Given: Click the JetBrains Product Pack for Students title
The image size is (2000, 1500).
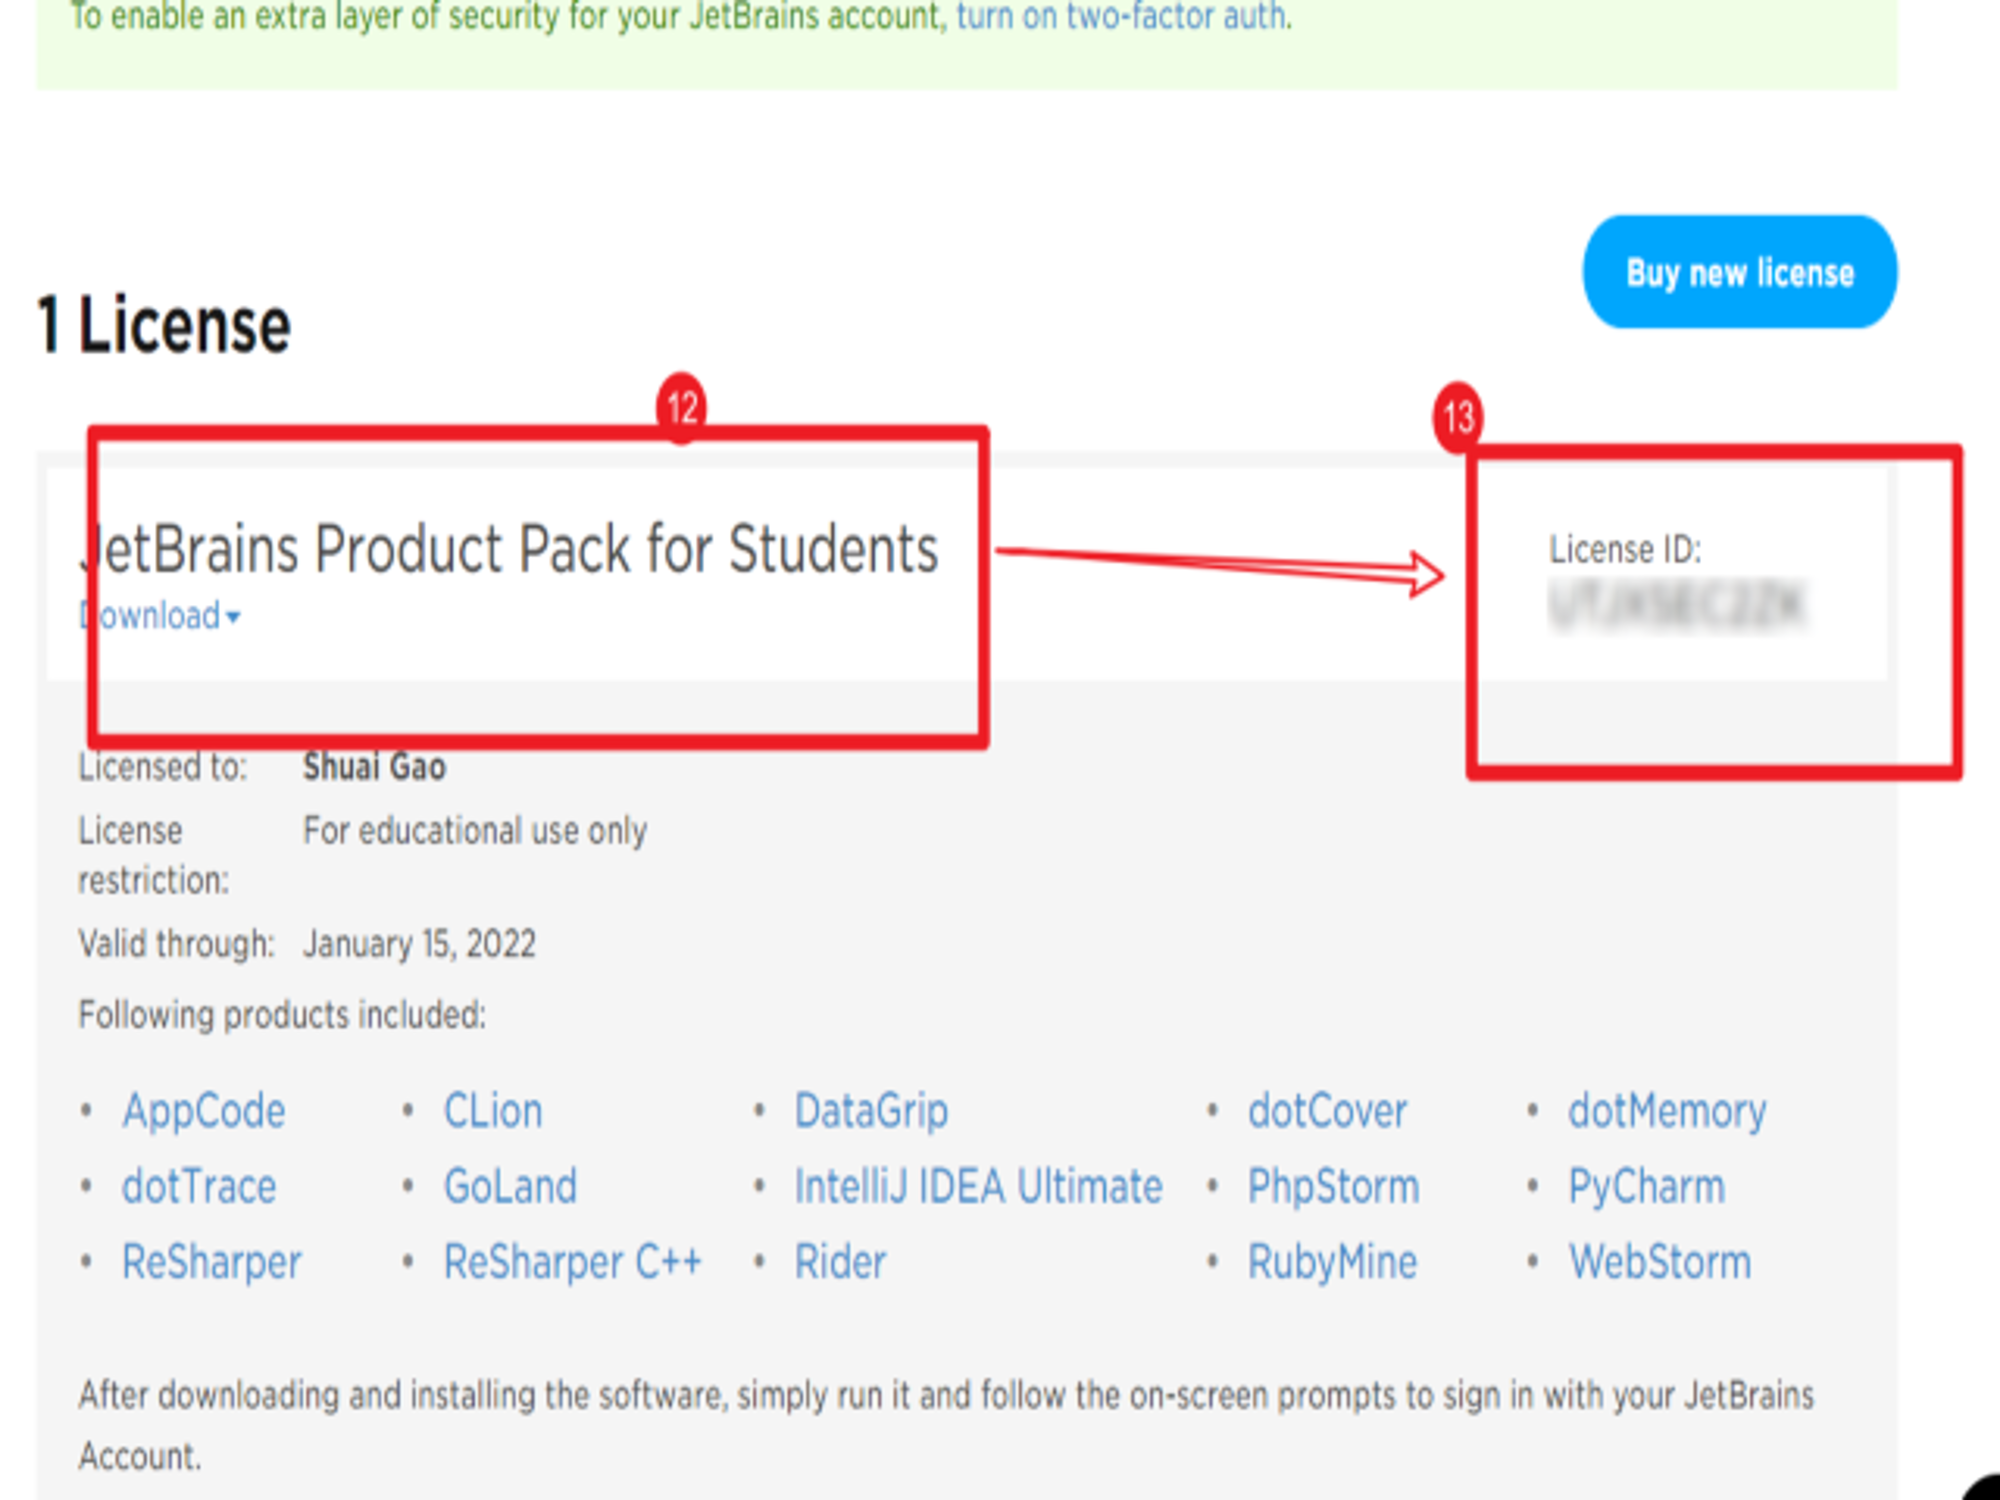Looking at the screenshot, I should click(509, 549).
